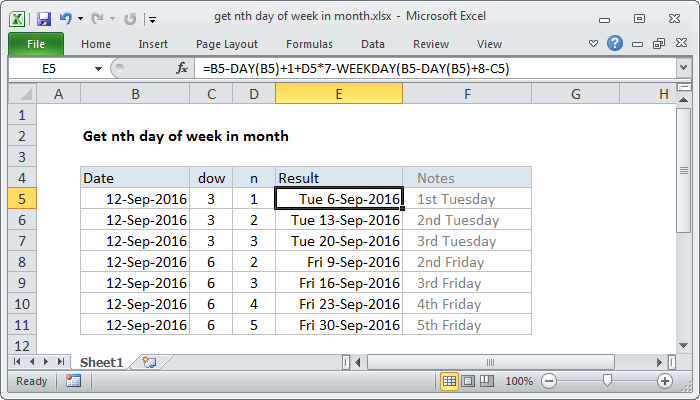The image size is (700, 400).
Task: Go to first sheet navigation arrow
Action: [17, 362]
